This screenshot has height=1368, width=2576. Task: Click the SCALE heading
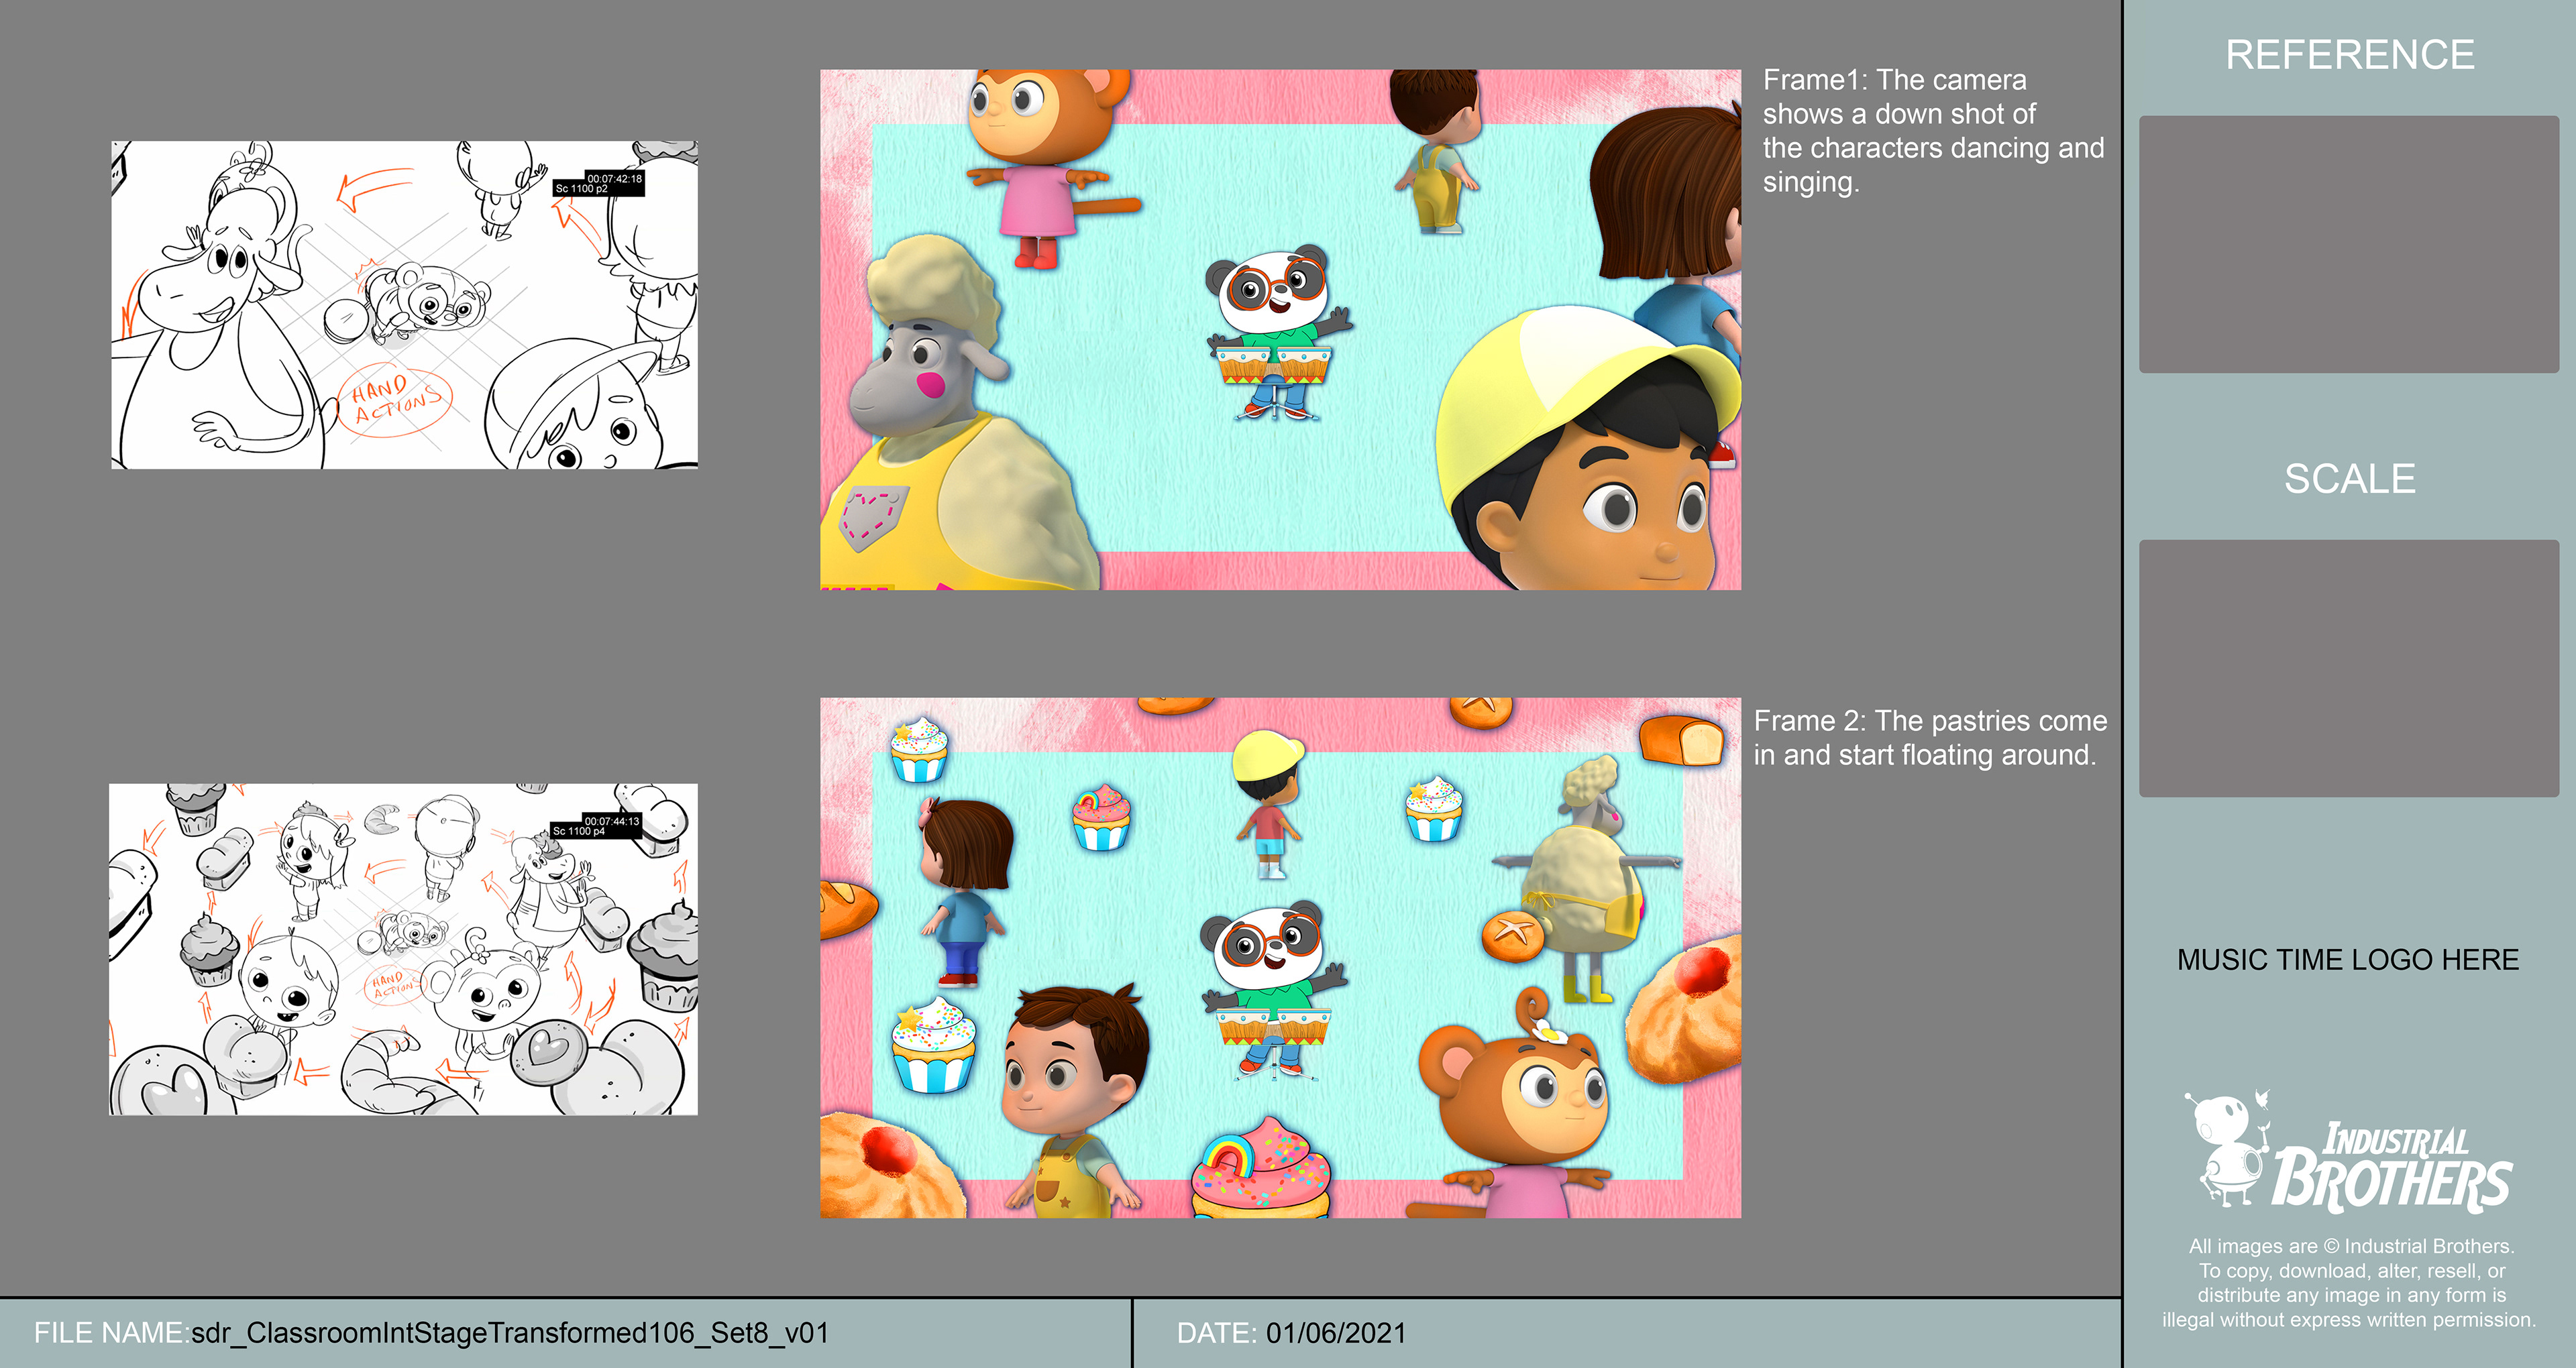tap(2350, 479)
